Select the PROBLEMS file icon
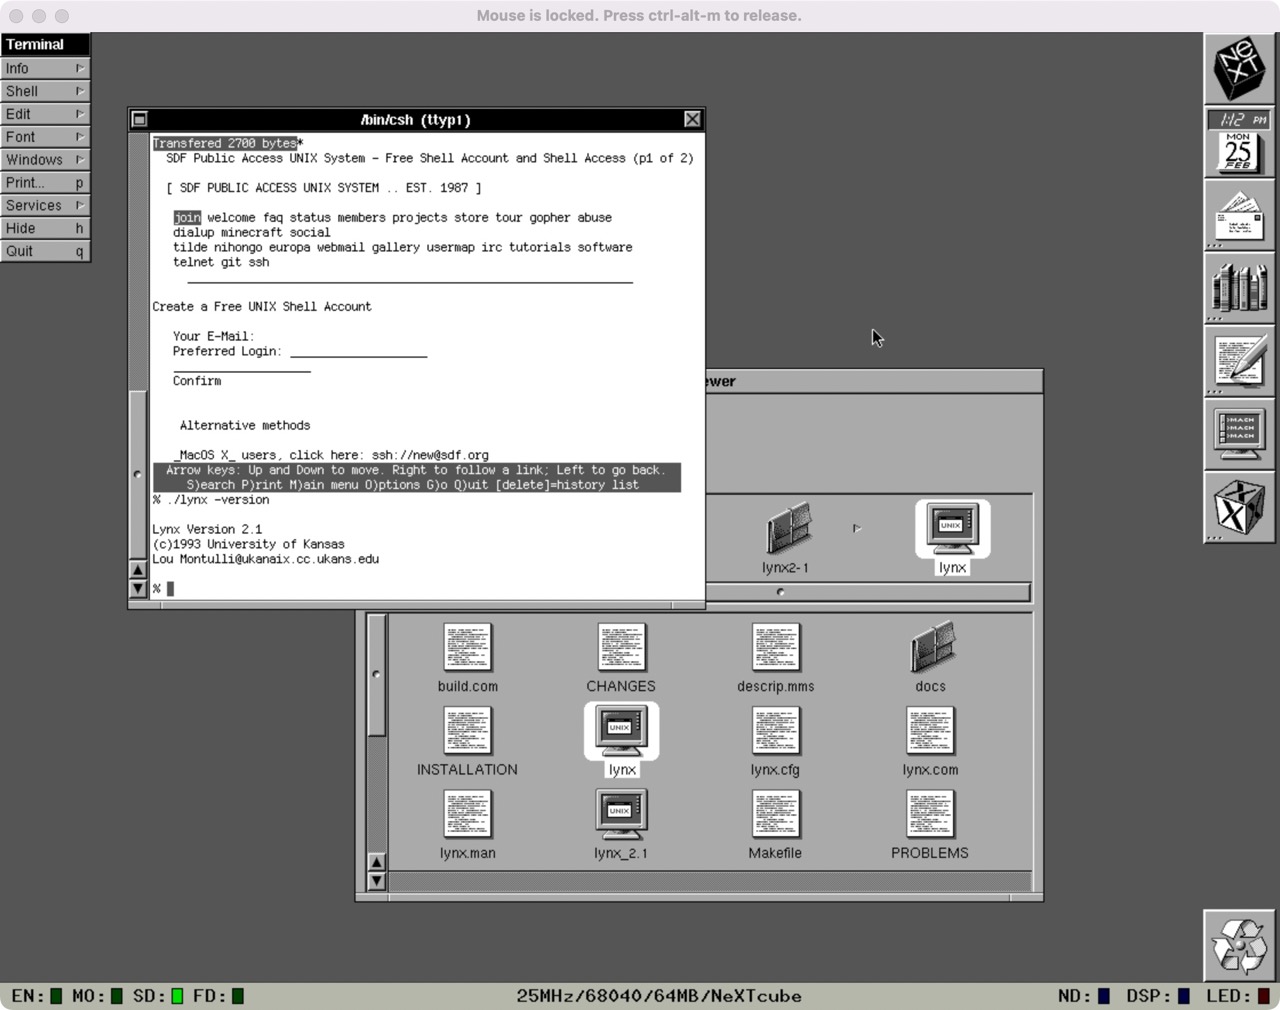Viewport: 1280px width, 1010px height. pos(930,814)
